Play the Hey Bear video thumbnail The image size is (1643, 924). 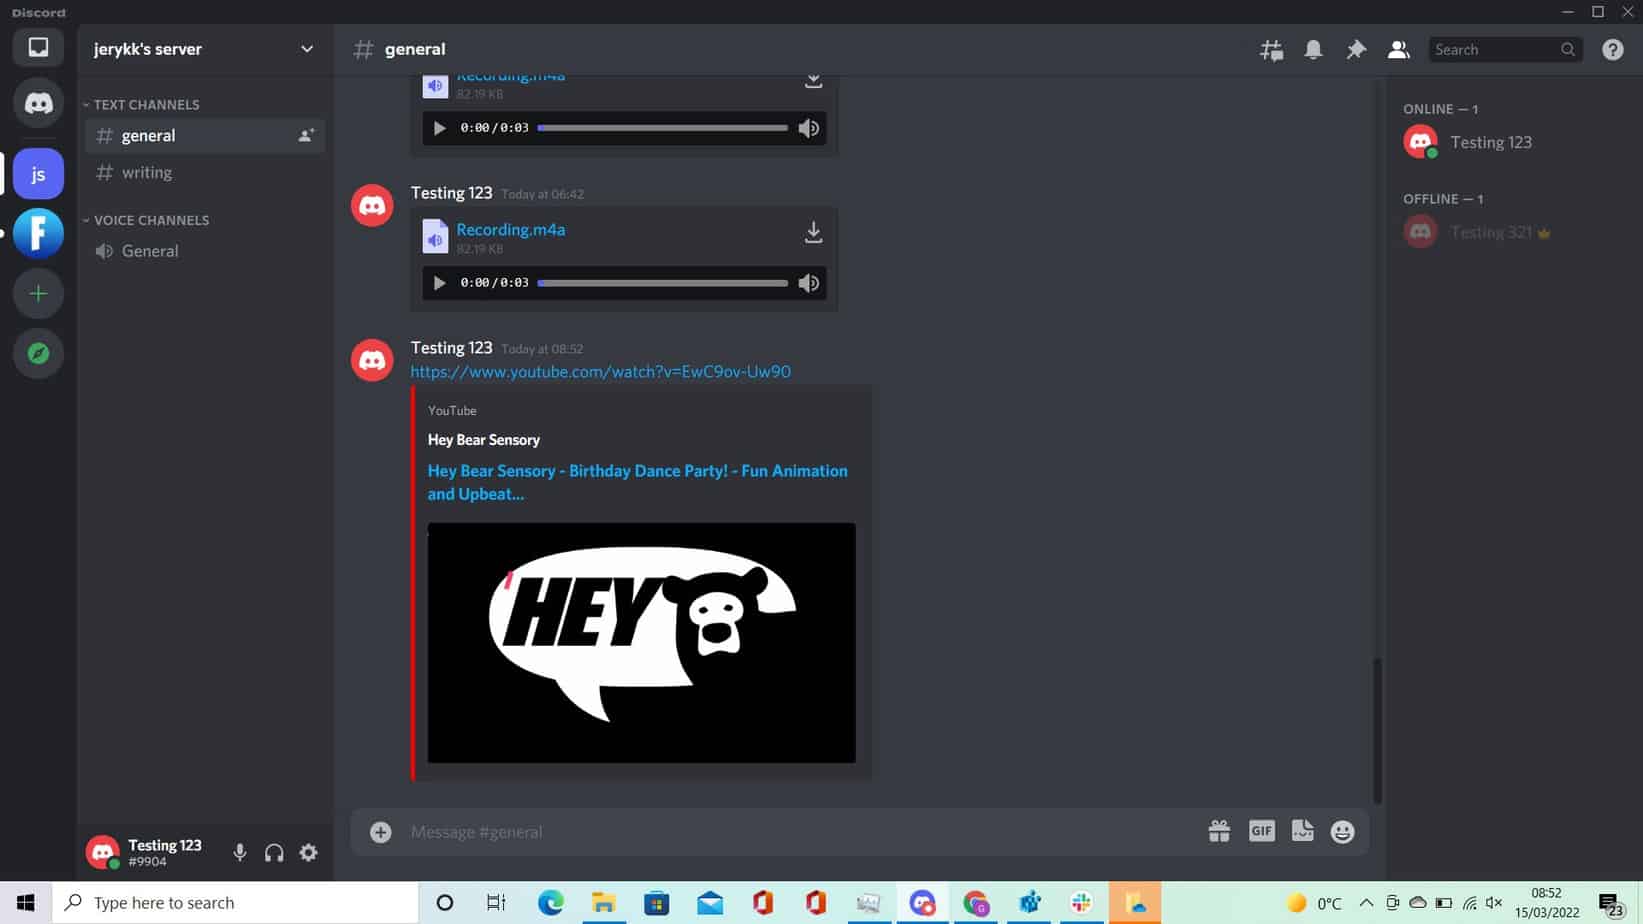click(x=641, y=643)
